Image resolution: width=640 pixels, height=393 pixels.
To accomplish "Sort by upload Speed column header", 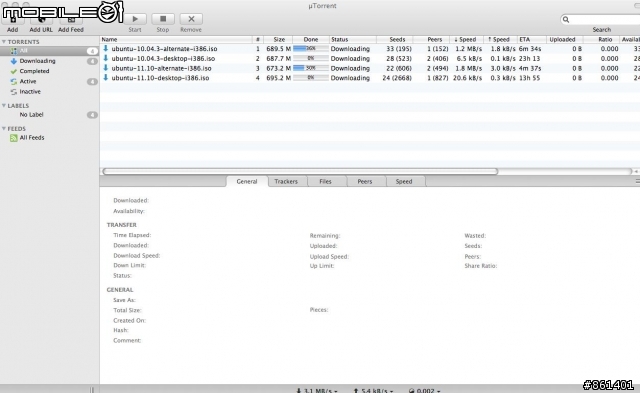I will tap(500, 40).
